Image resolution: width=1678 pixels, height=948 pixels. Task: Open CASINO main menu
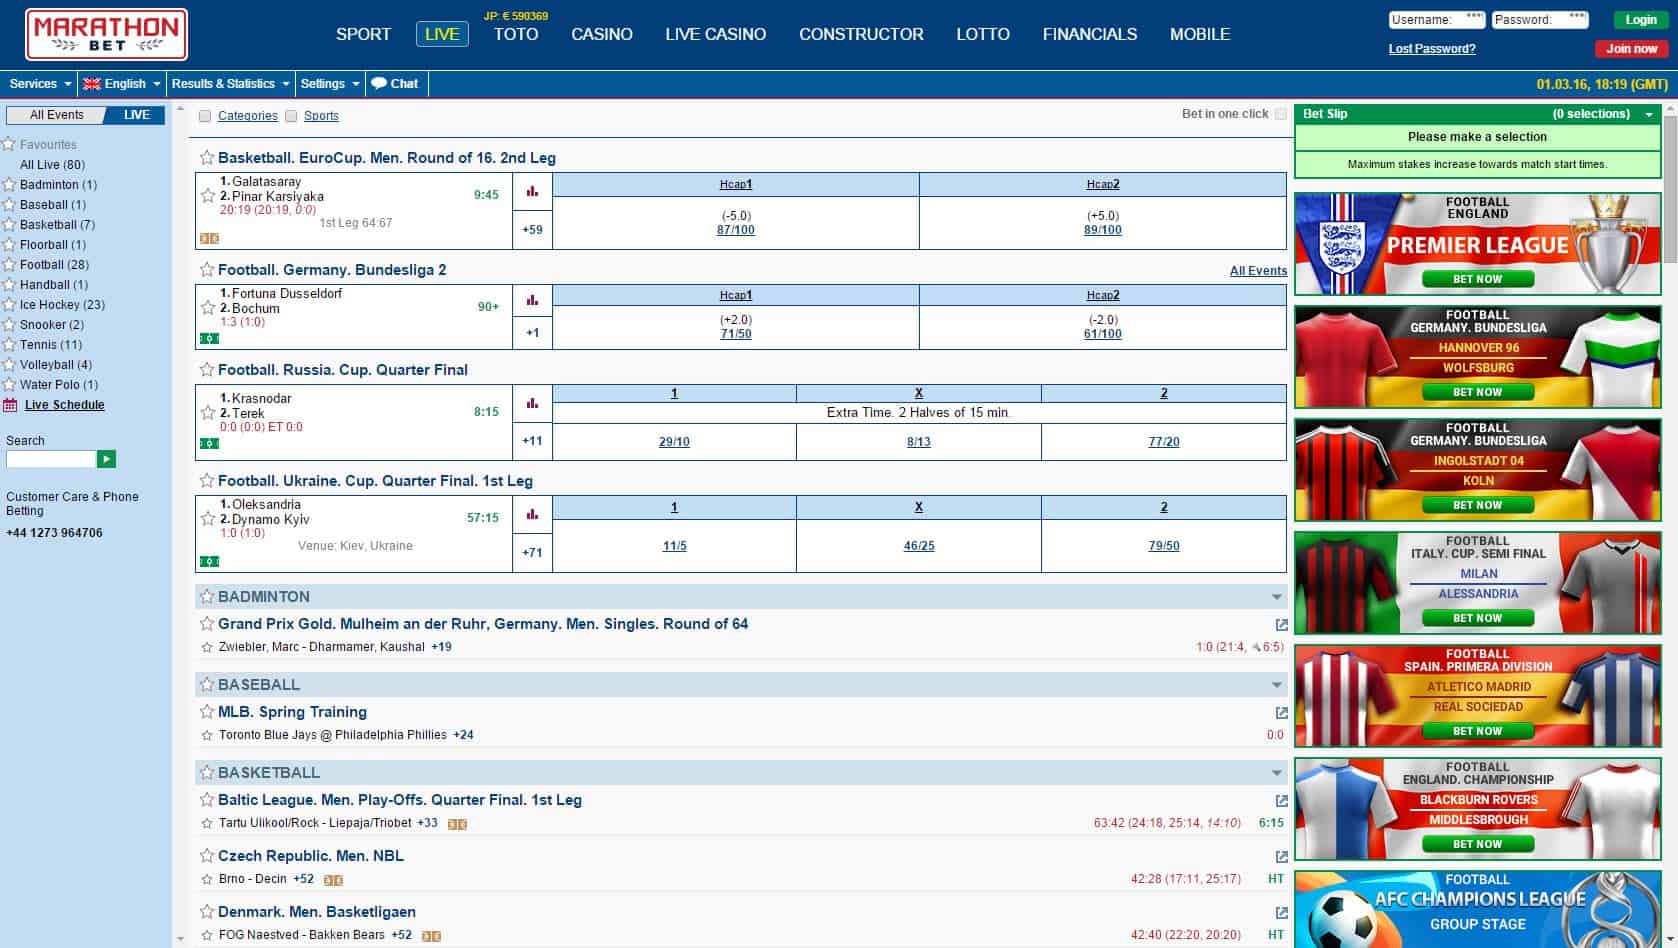pos(602,34)
